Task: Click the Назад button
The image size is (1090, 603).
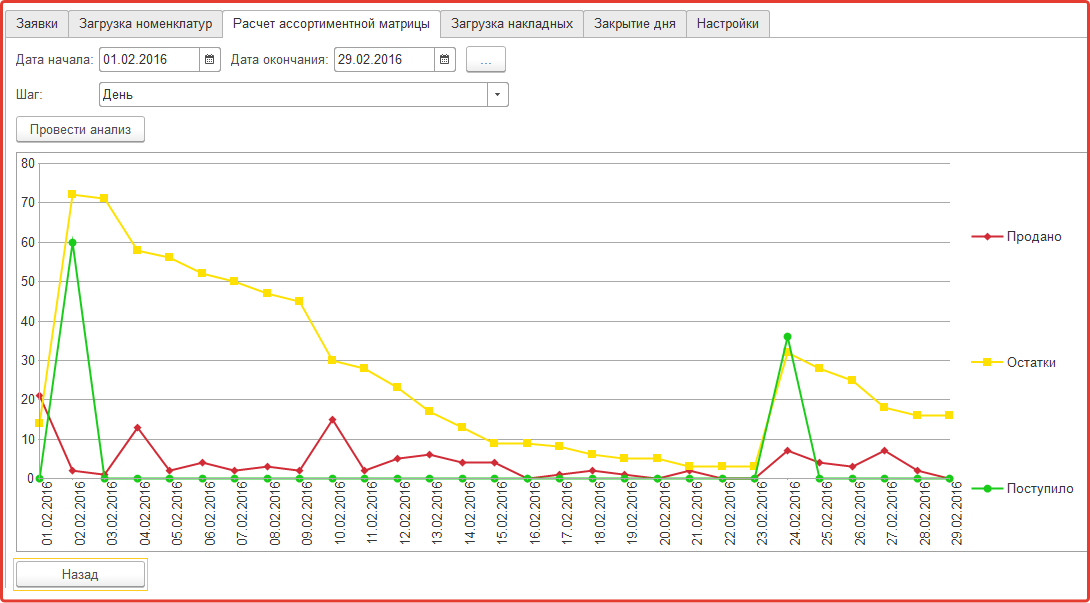Action: click(80, 574)
